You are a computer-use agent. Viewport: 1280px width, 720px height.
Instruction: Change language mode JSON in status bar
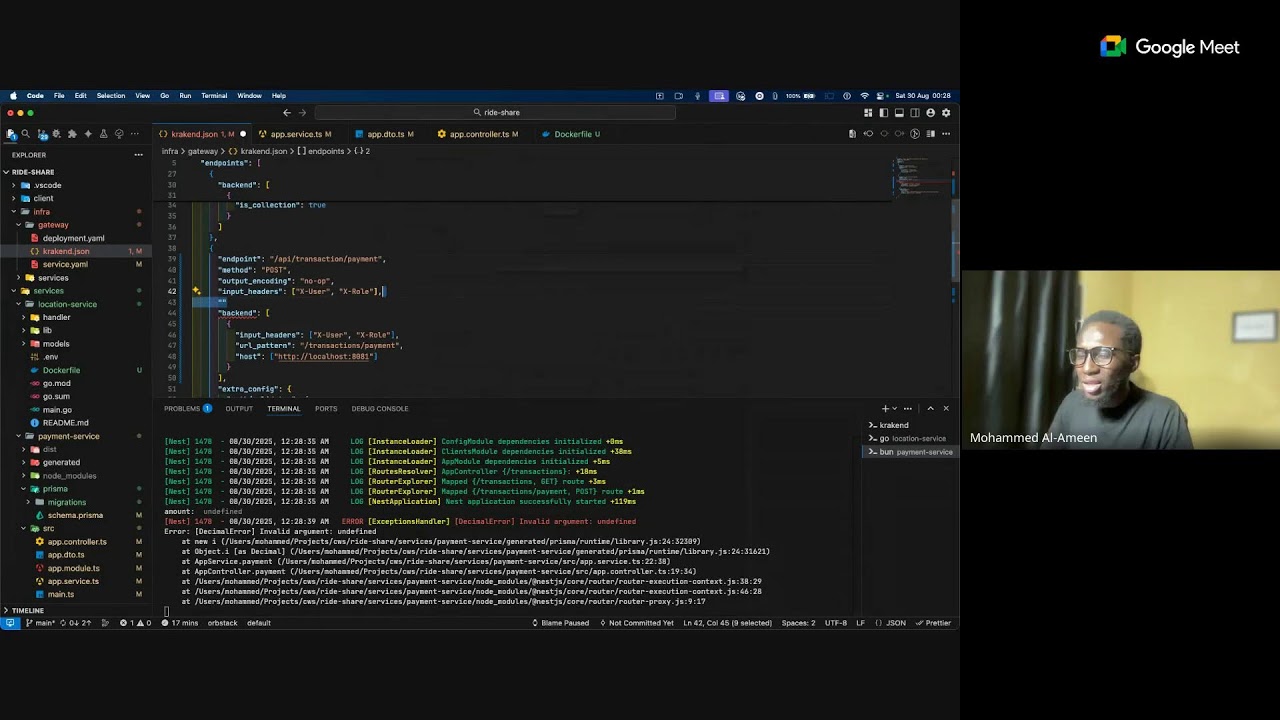click(x=896, y=623)
